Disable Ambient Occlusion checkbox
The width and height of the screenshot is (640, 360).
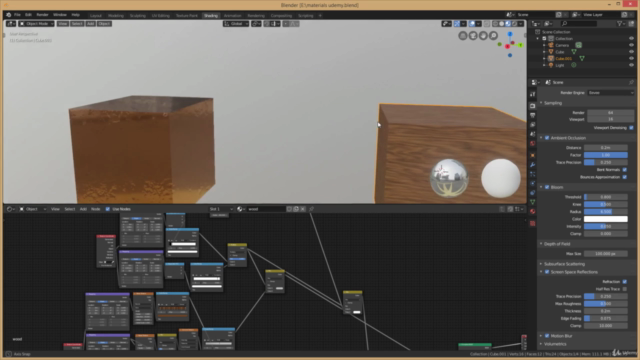click(547, 138)
